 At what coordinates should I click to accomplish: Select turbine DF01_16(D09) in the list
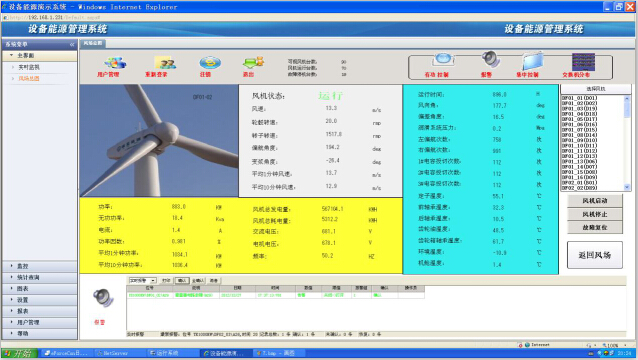pyautogui.click(x=579, y=177)
